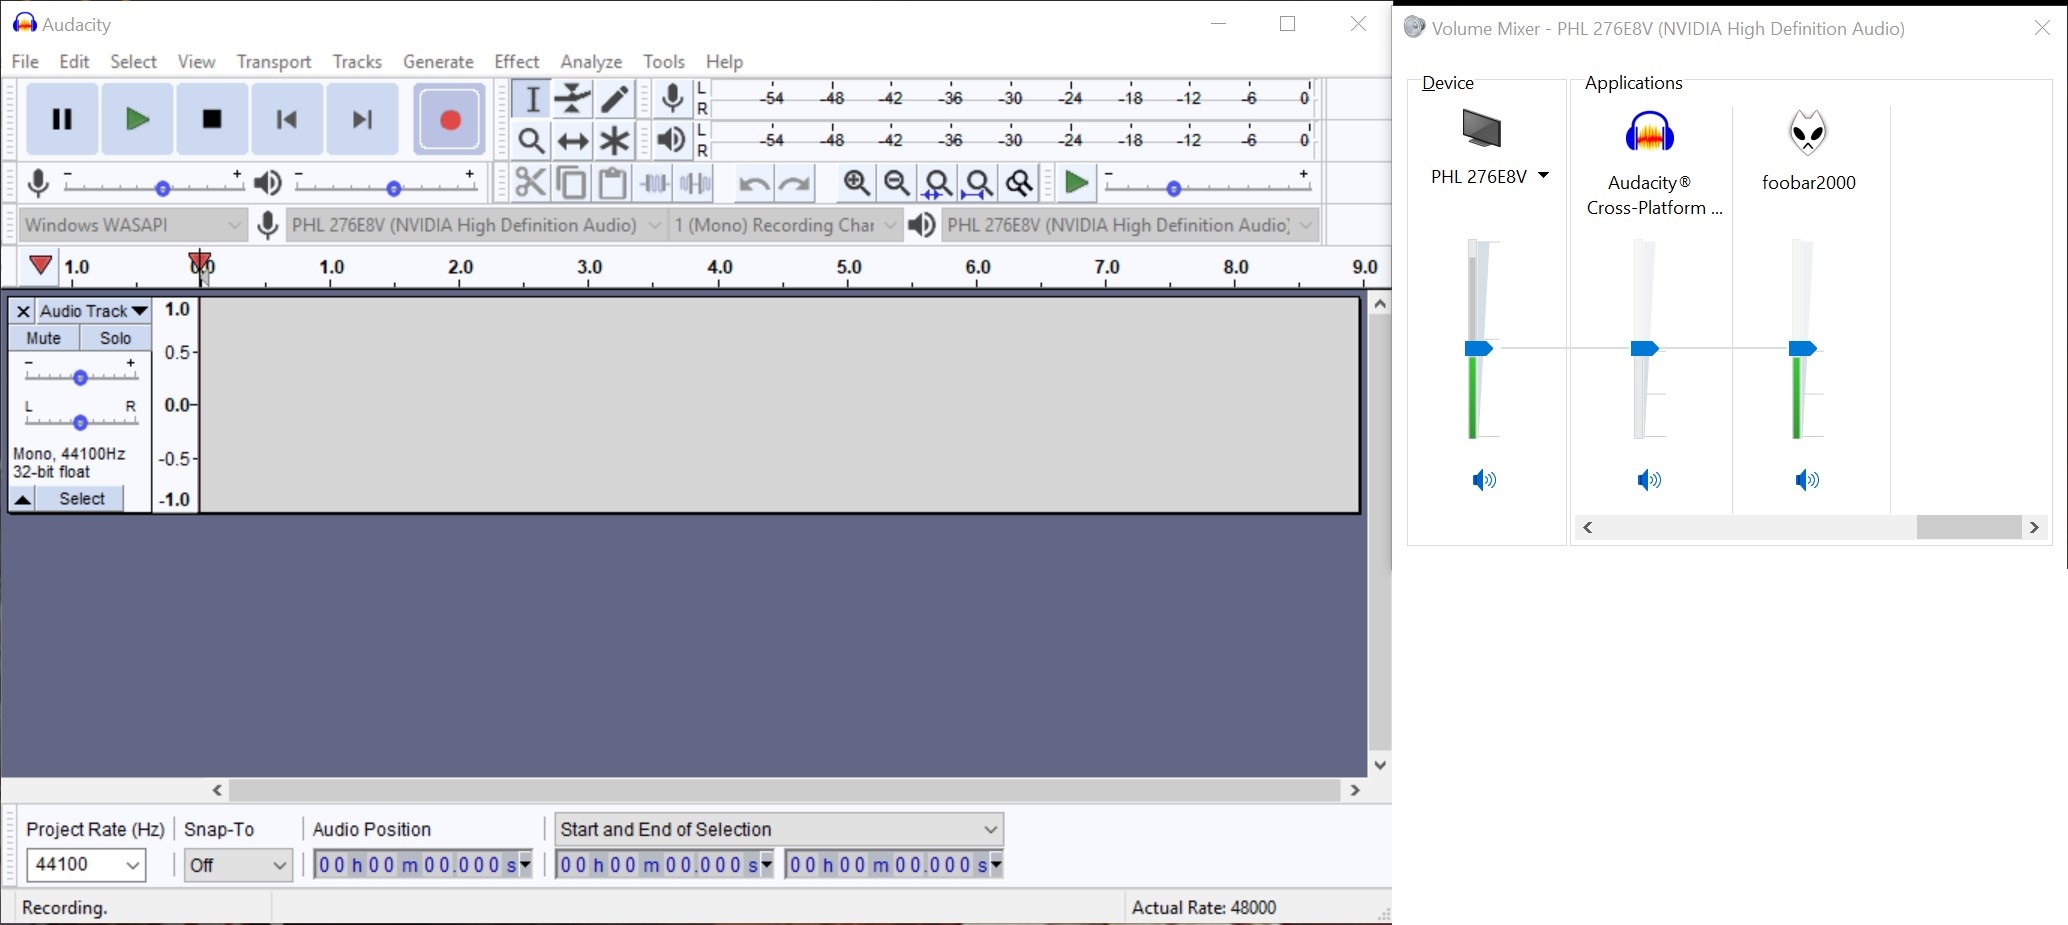The width and height of the screenshot is (2068, 925).
Task: Open the Effect menu
Action: [516, 62]
